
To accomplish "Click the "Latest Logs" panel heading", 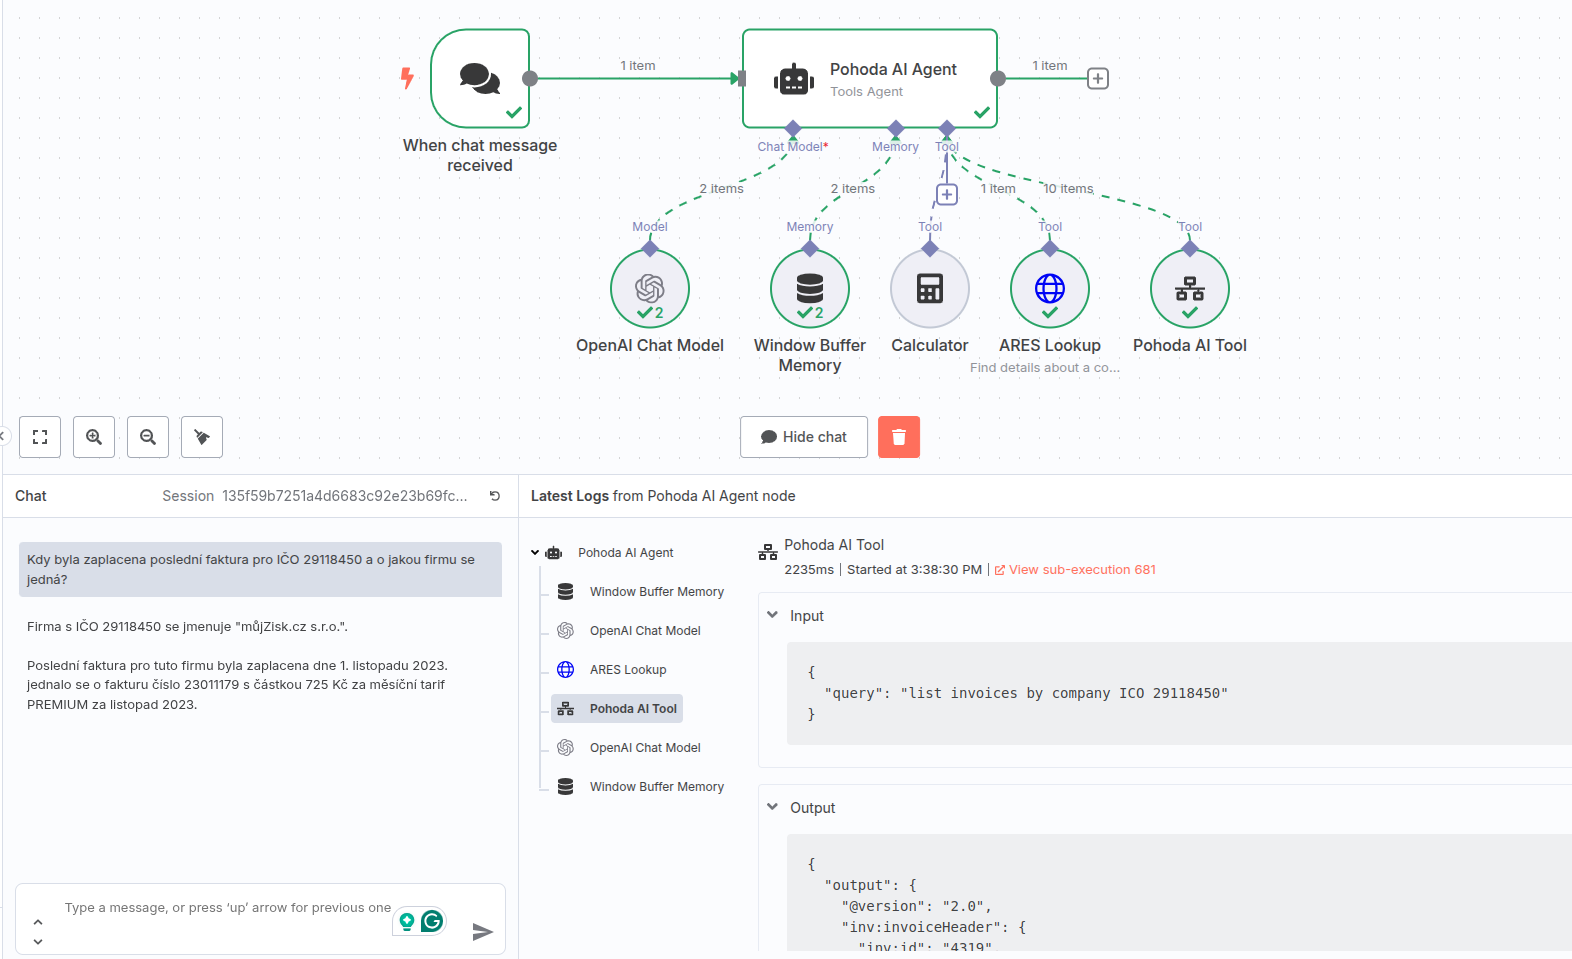I will point(570,496).
